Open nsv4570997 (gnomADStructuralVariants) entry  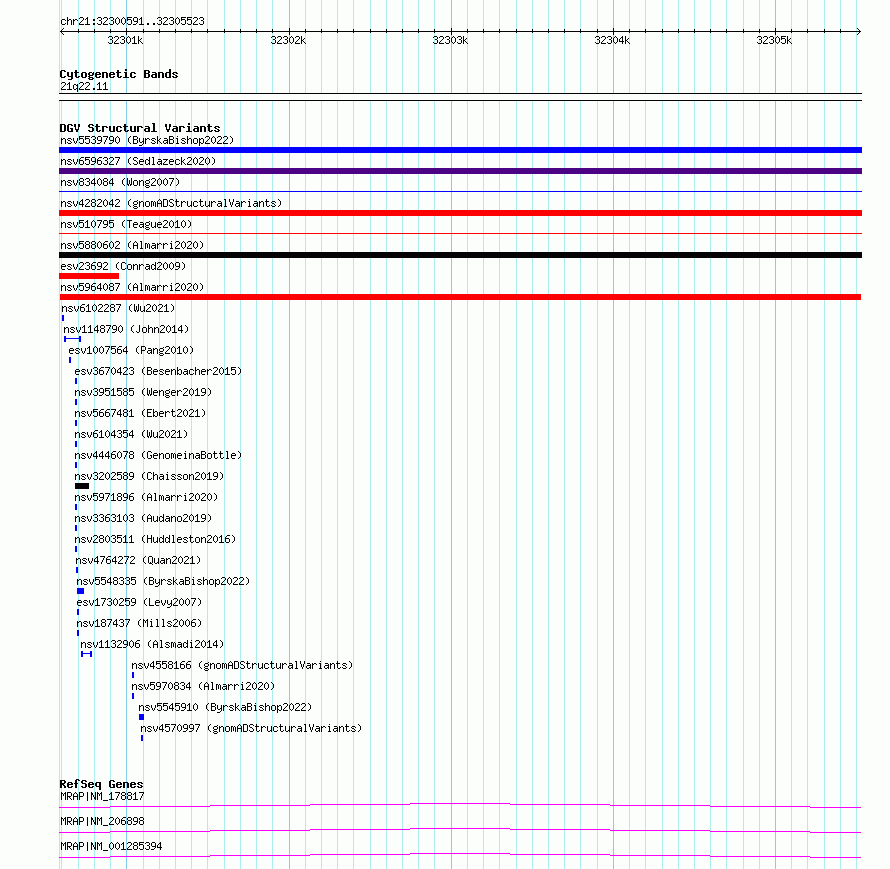251,728
